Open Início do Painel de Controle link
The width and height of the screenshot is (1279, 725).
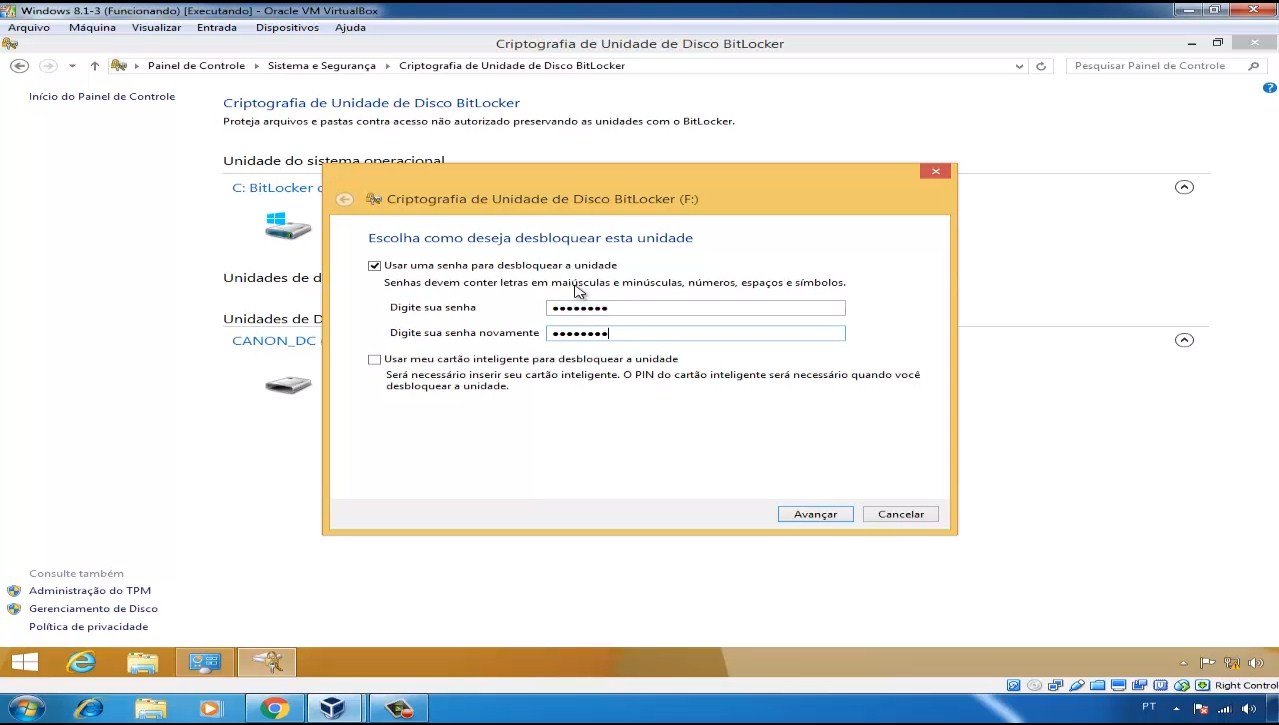(x=102, y=97)
